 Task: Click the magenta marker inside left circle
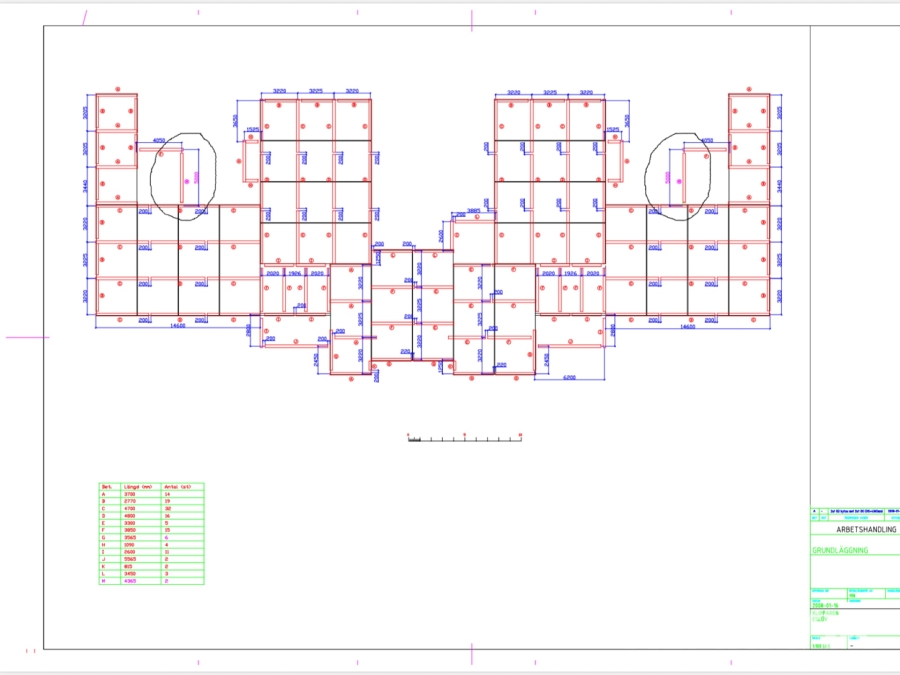(x=186, y=181)
